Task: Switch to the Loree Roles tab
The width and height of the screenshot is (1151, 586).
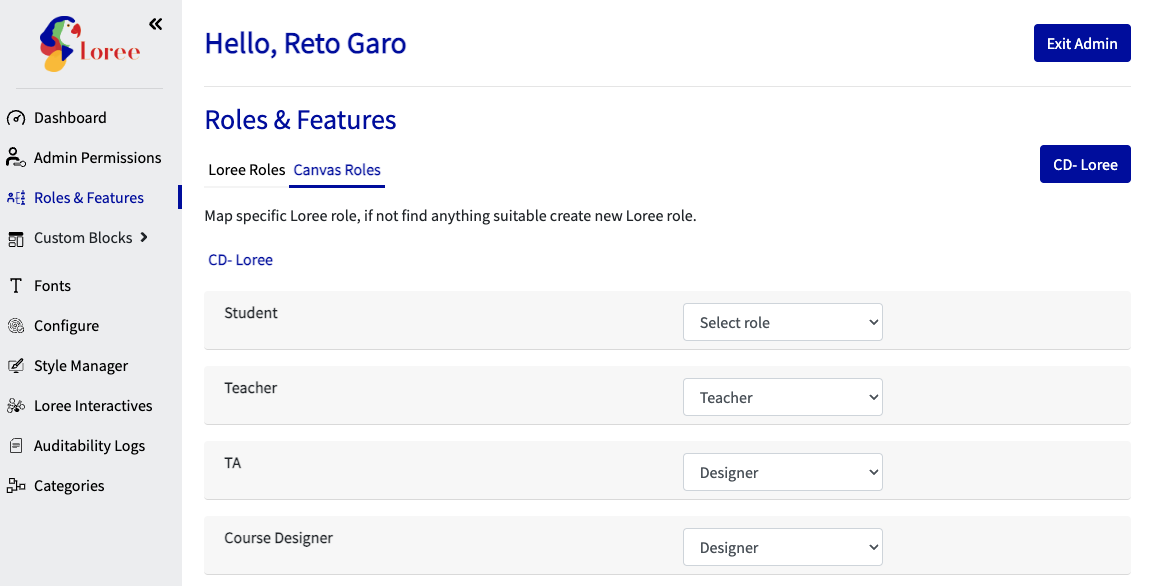Action: 246,170
